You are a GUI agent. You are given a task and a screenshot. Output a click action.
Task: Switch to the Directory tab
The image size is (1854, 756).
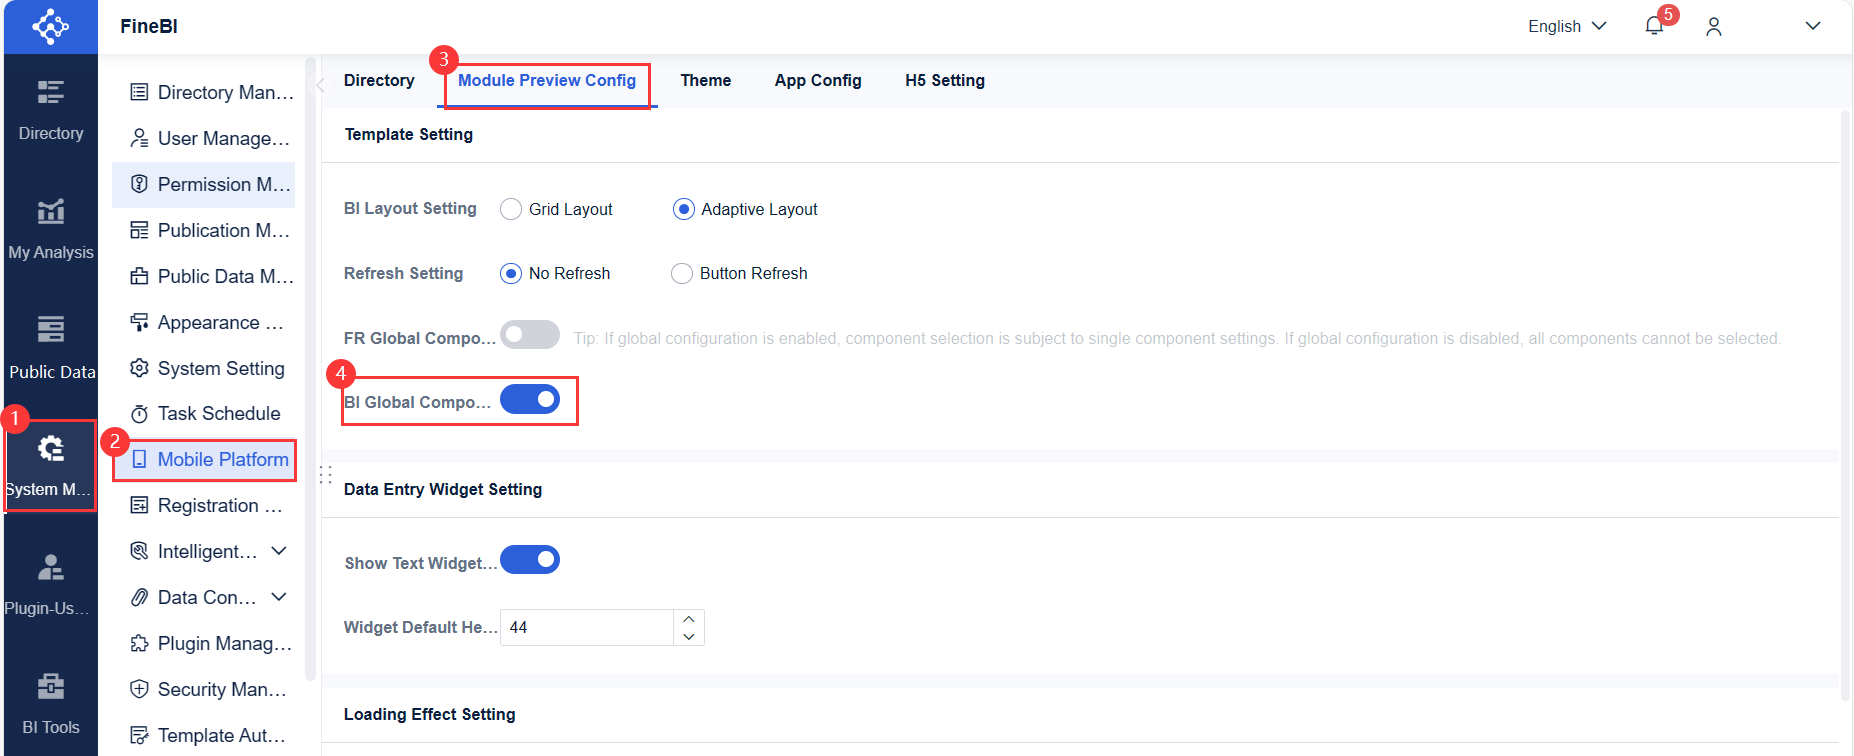(x=379, y=80)
